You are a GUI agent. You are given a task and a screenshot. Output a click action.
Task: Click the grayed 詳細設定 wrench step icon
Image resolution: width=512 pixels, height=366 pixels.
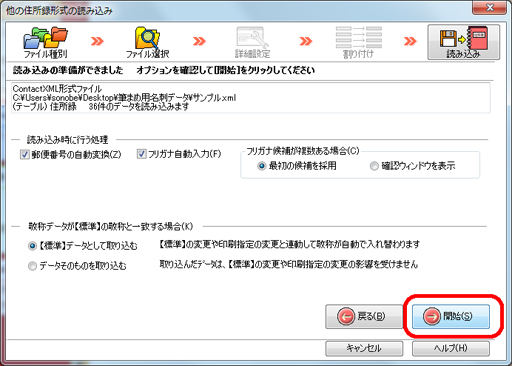pyautogui.click(x=252, y=42)
